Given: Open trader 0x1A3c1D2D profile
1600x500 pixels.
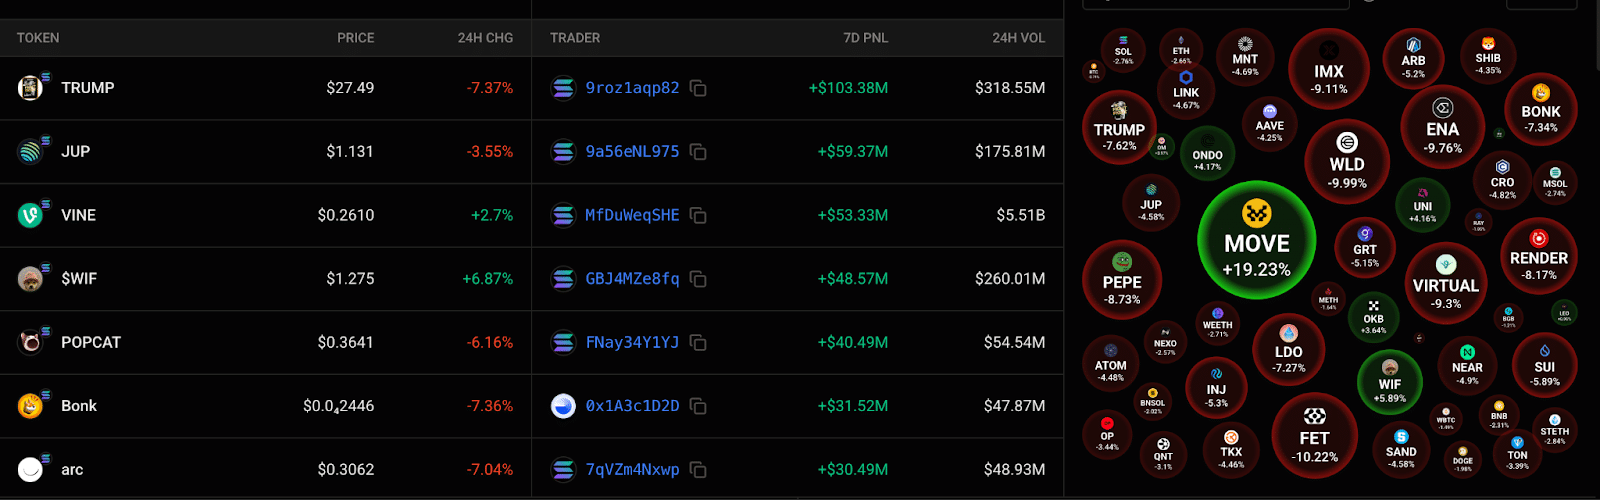Looking at the screenshot, I should click(632, 406).
